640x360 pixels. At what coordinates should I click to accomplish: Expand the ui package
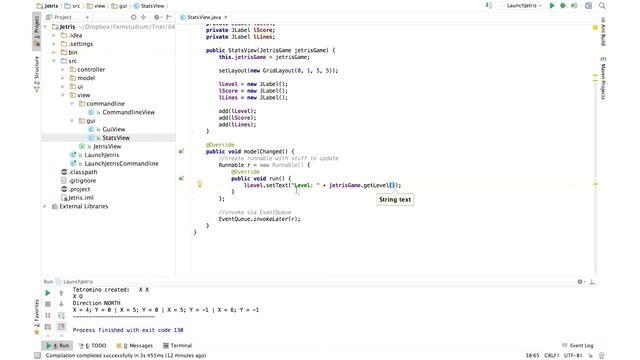[63, 87]
